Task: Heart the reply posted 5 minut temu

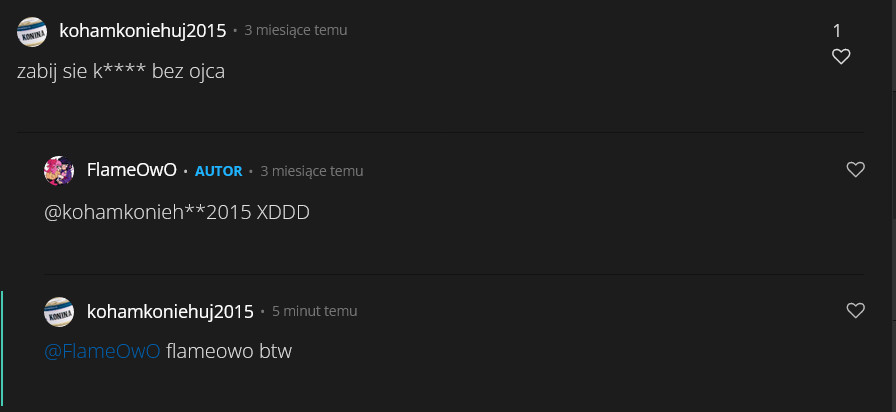Action: (855, 311)
